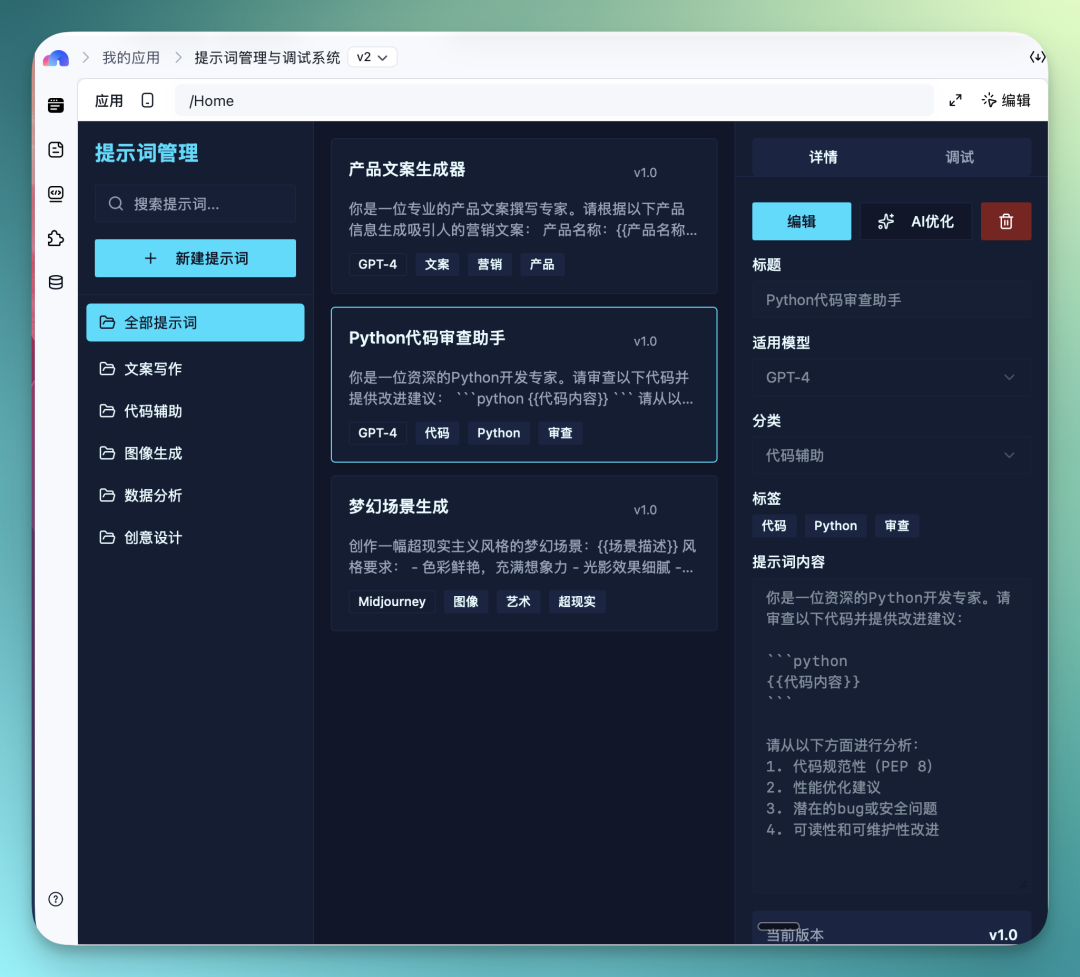Open the help question mark icon
The image size is (1080, 977).
point(56,899)
